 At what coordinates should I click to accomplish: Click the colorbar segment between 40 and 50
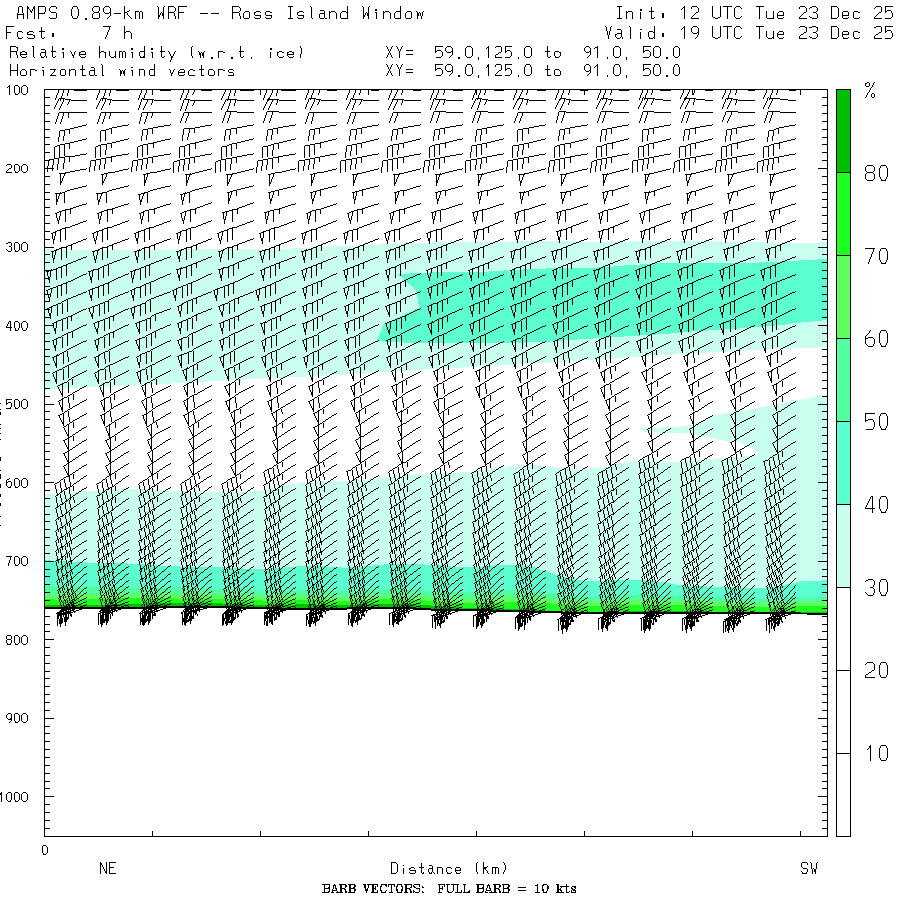[843, 463]
